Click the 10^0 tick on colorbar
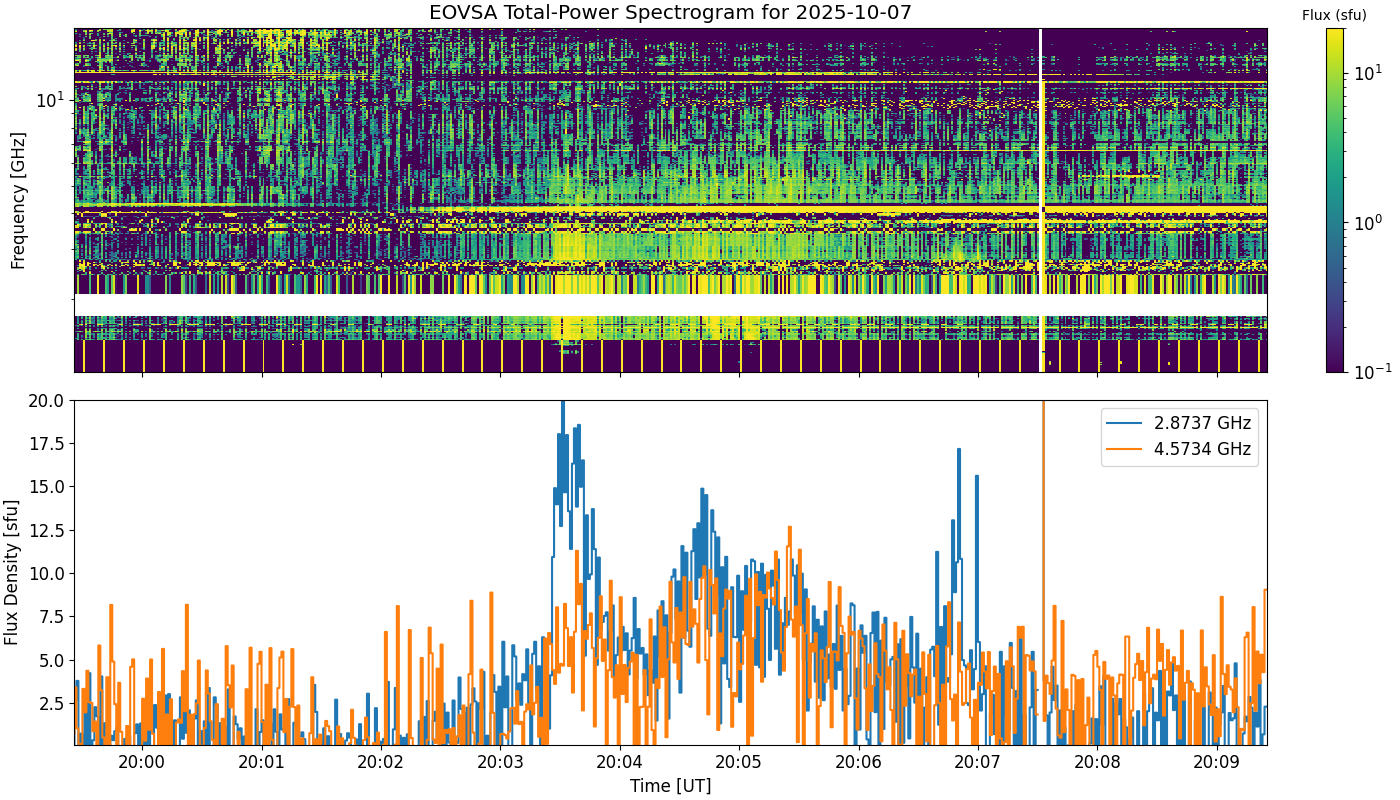This screenshot has width=1400, height=800. (1366, 222)
